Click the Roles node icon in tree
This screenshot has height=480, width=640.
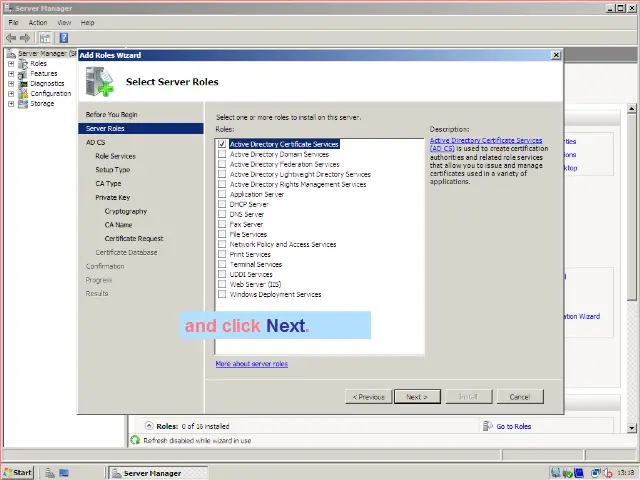coord(23,64)
